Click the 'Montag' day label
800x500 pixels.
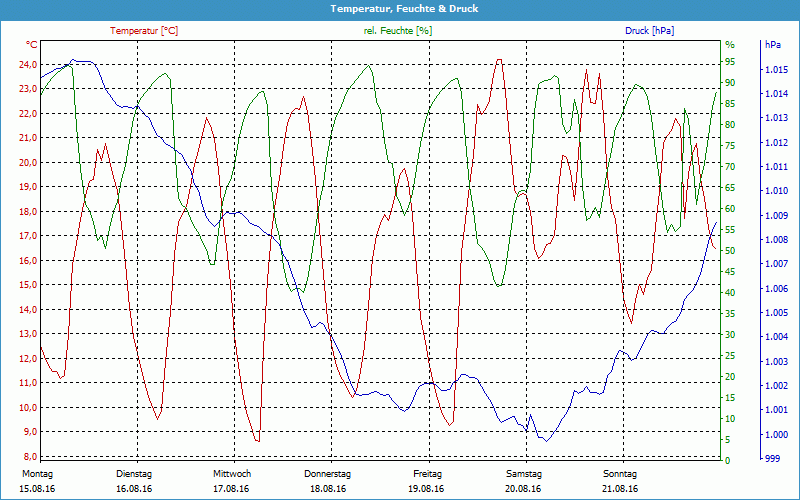[37, 474]
